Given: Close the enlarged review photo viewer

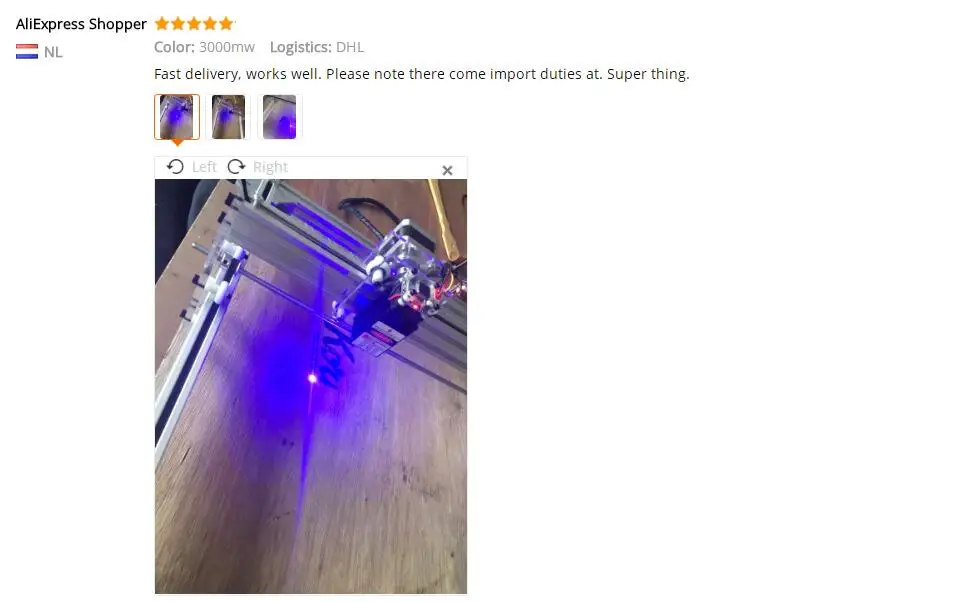Looking at the screenshot, I should (x=447, y=171).
